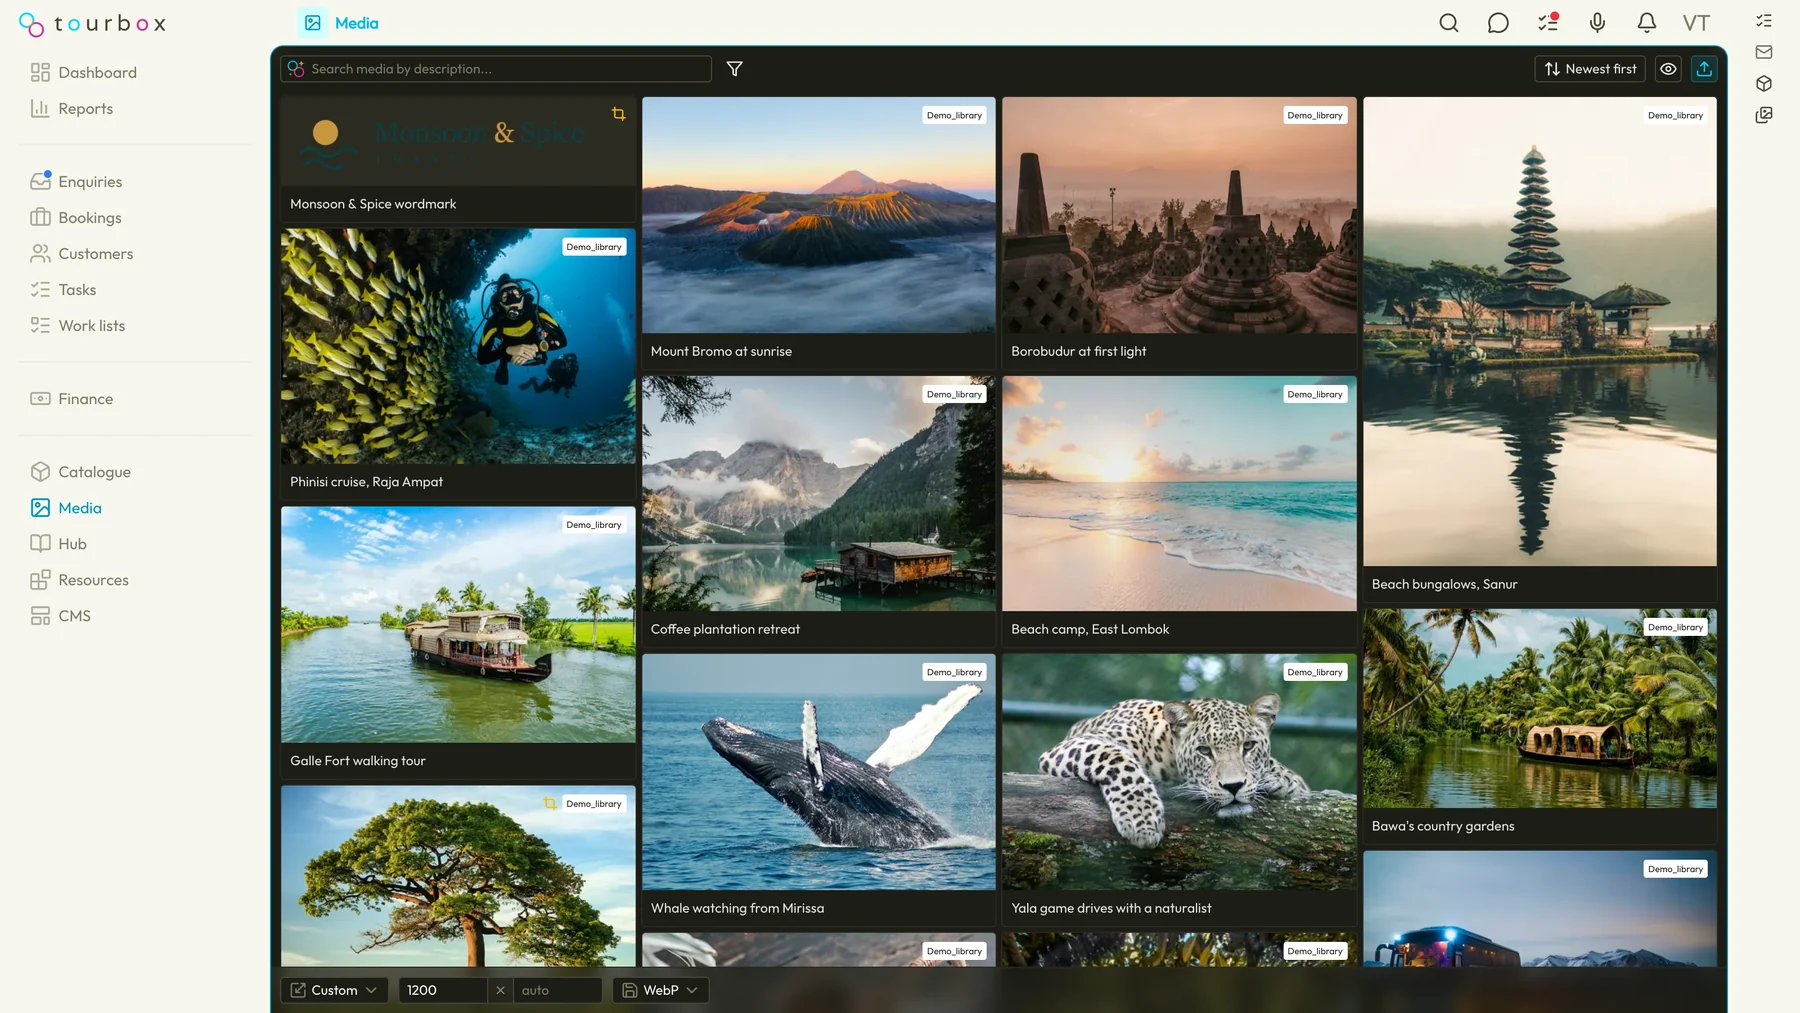
Task: Open the Custom size preset dropdown
Action: coord(334,990)
